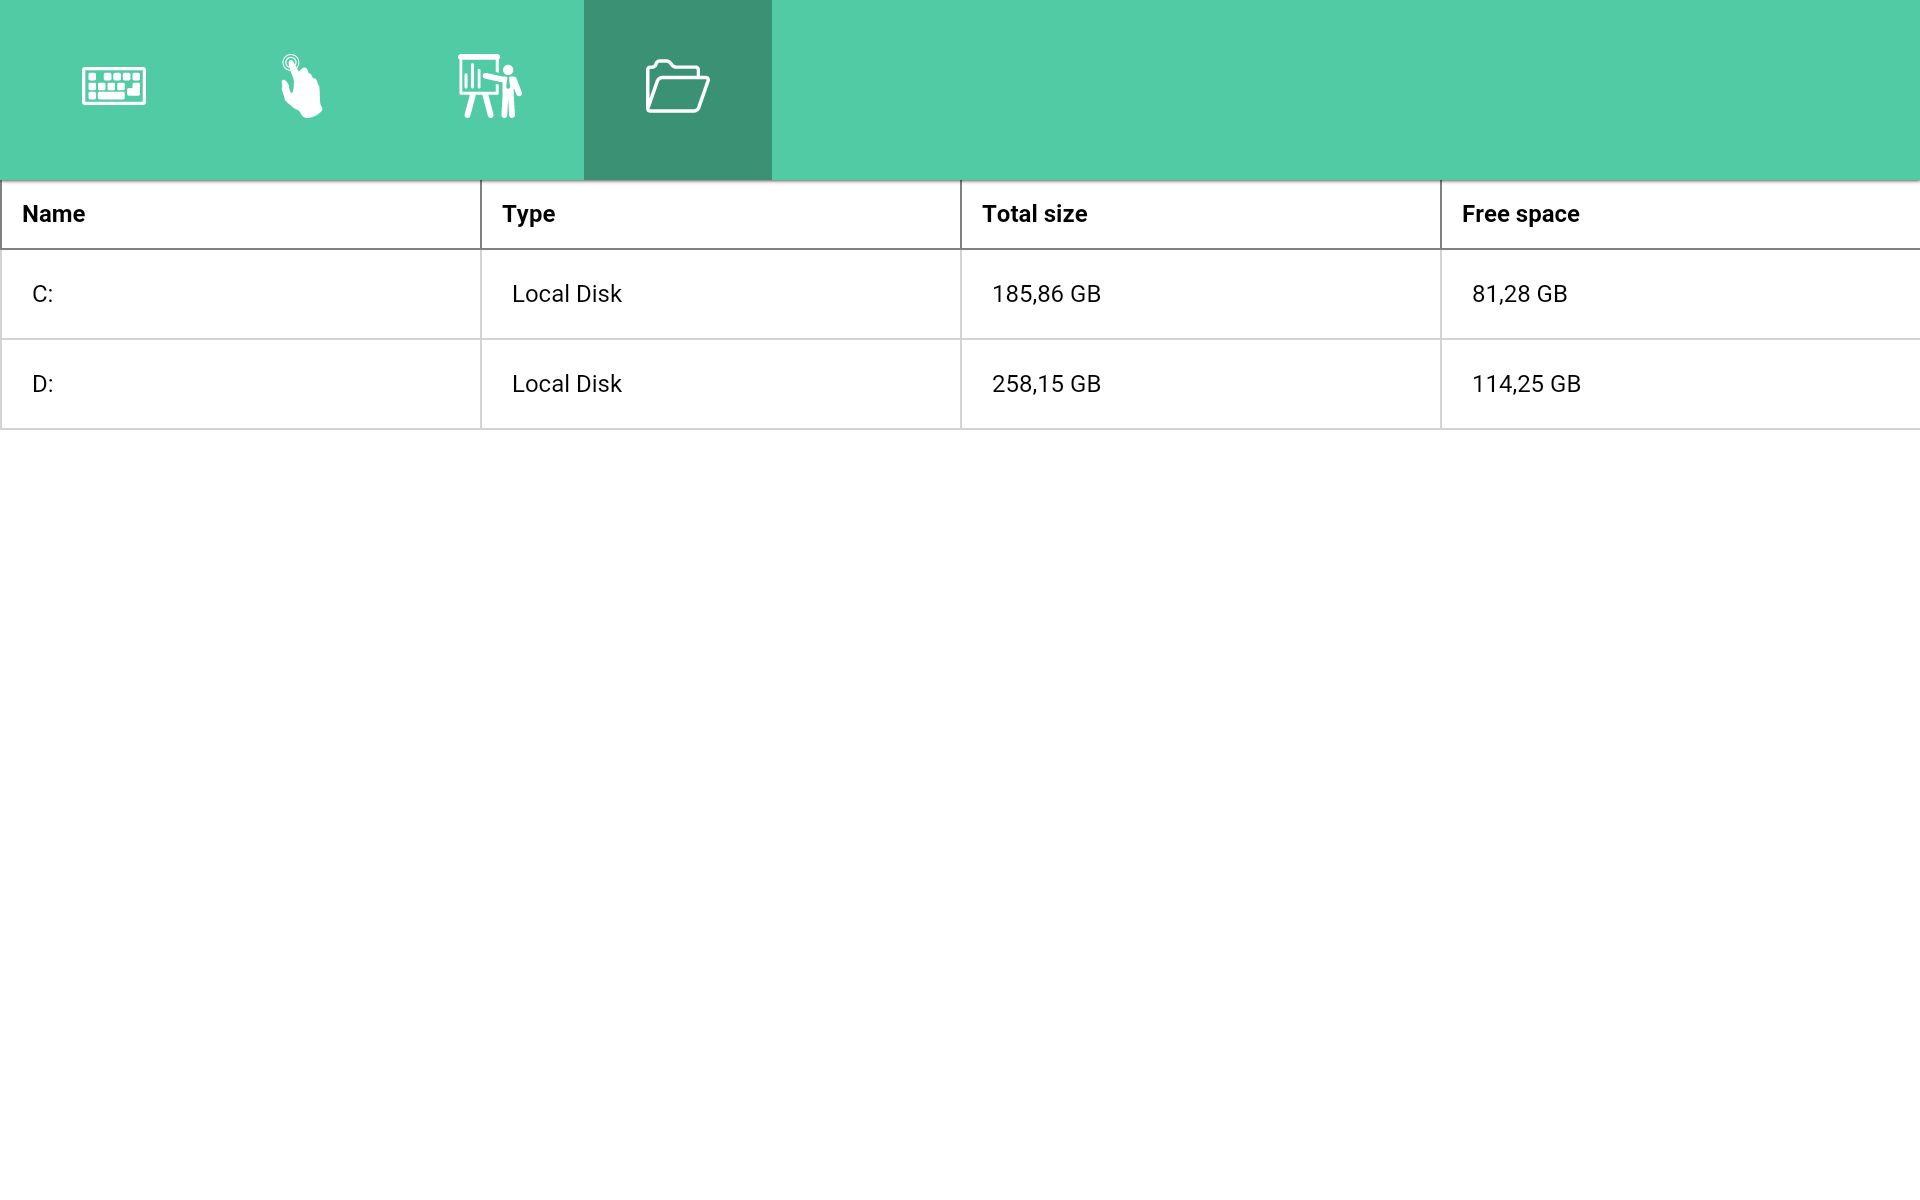Click divider between Total size and Free space

[x=1441, y=214]
